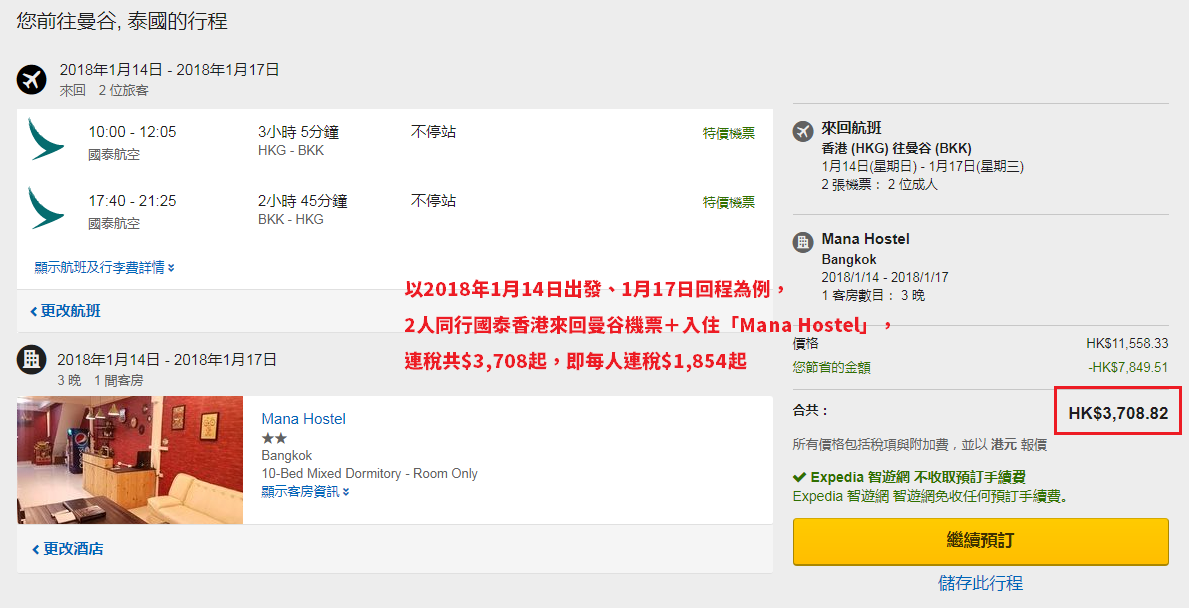1189x608 pixels.
Task: Click the original price HK$11,558.33
Action: tap(1127, 343)
